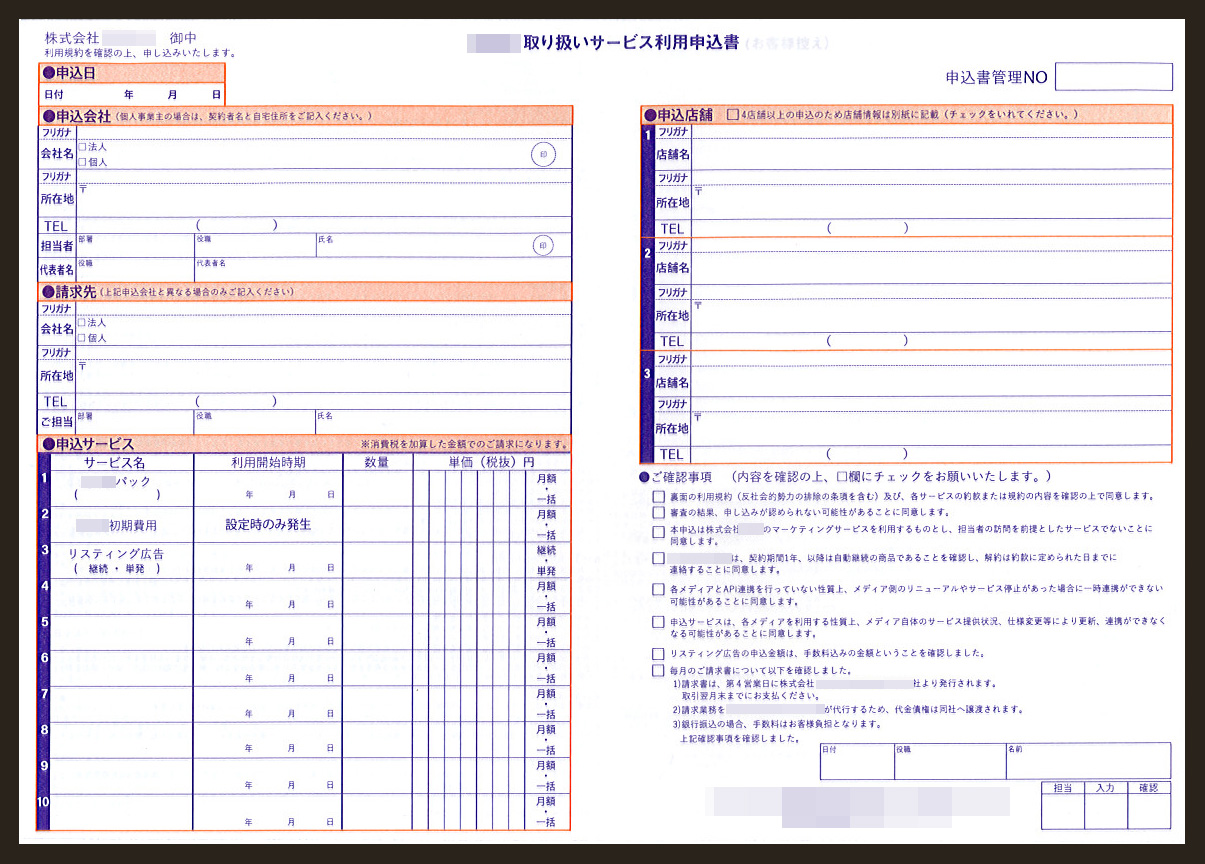Click the 利用開始時期 column header
1205x864 pixels.
pos(268,462)
